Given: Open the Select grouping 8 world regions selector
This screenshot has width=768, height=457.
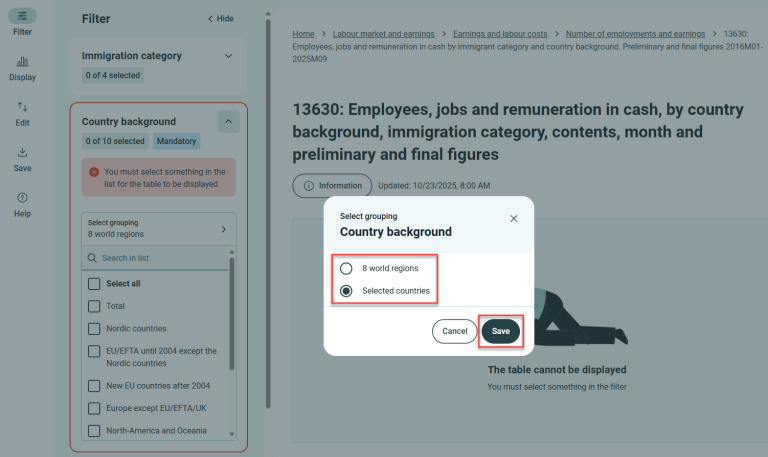Looking at the screenshot, I should 159,229.
